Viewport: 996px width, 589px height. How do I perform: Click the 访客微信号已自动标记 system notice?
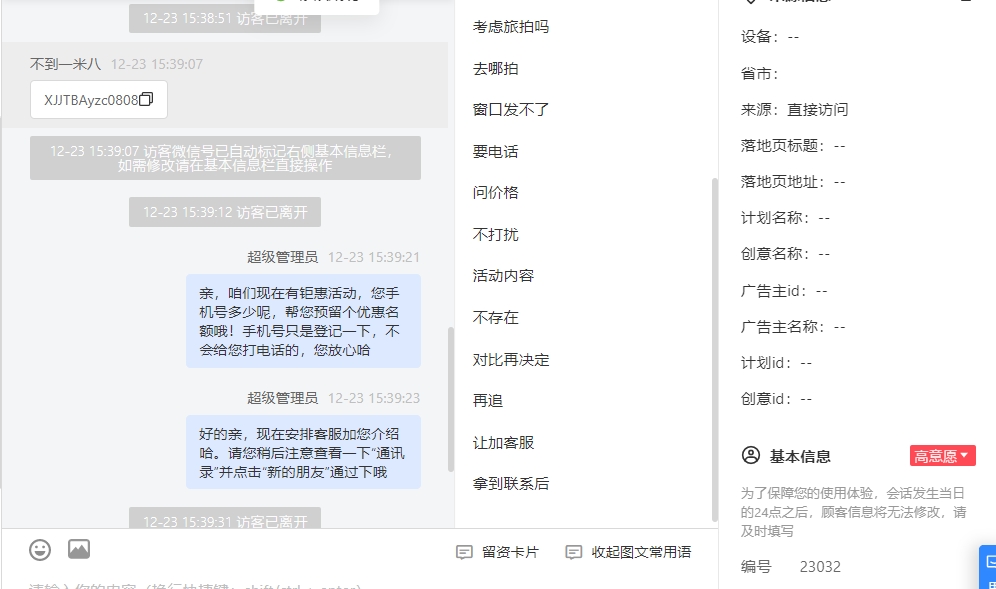pos(225,158)
